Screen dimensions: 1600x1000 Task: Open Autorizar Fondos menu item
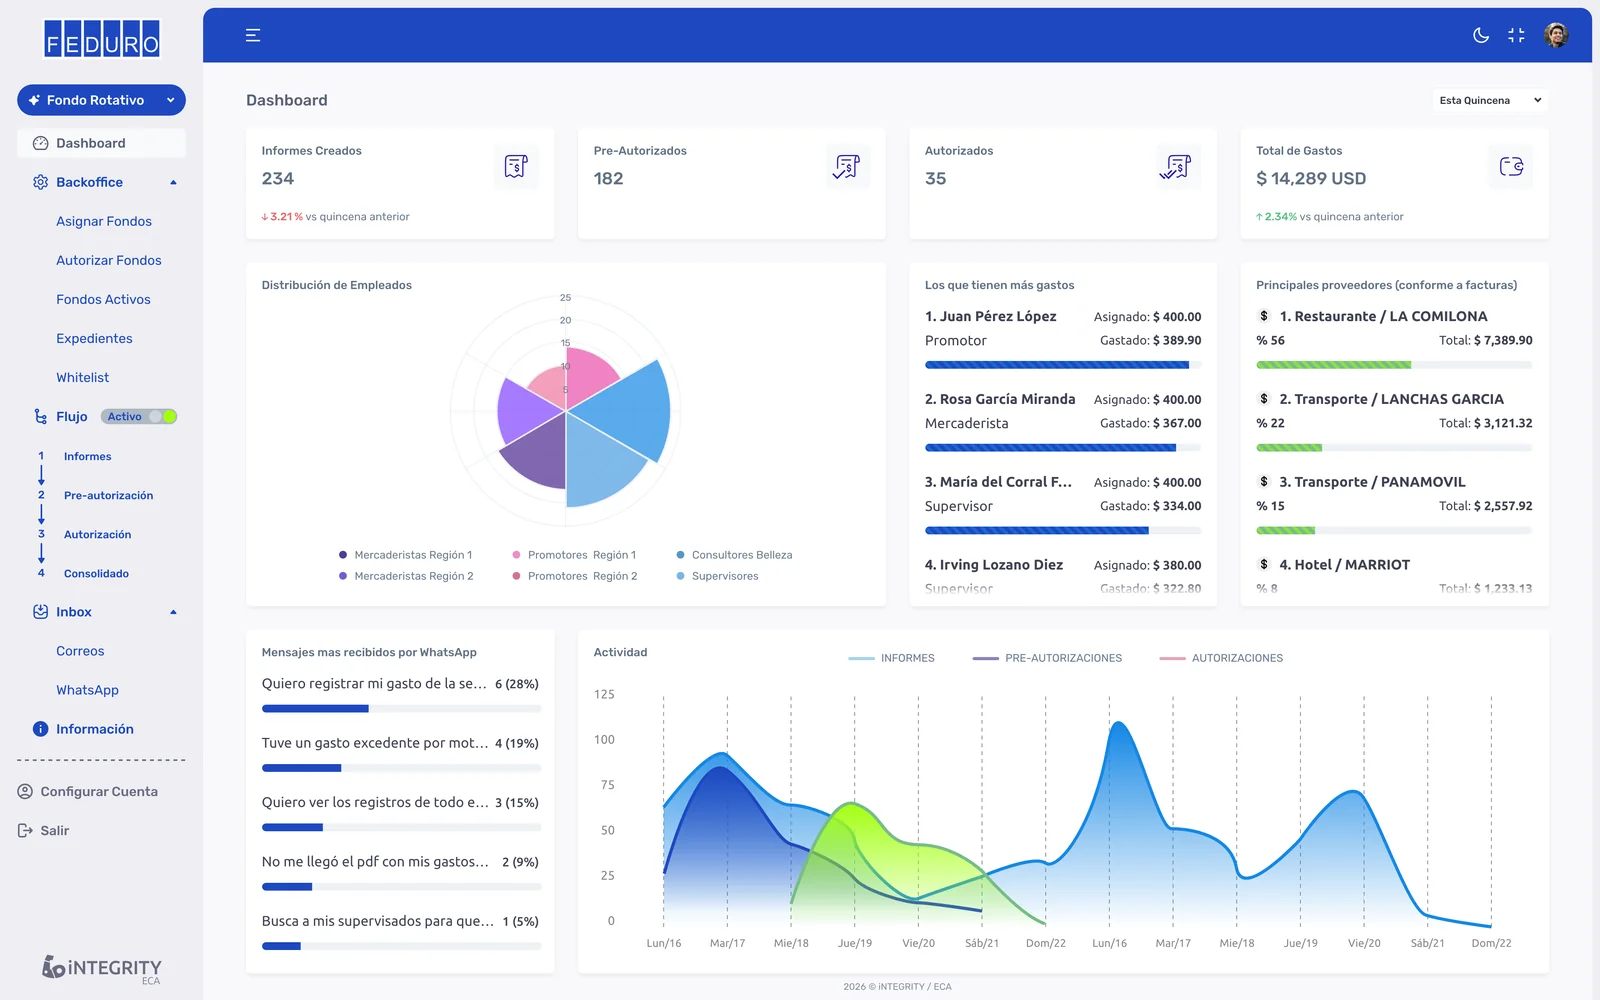pos(109,260)
